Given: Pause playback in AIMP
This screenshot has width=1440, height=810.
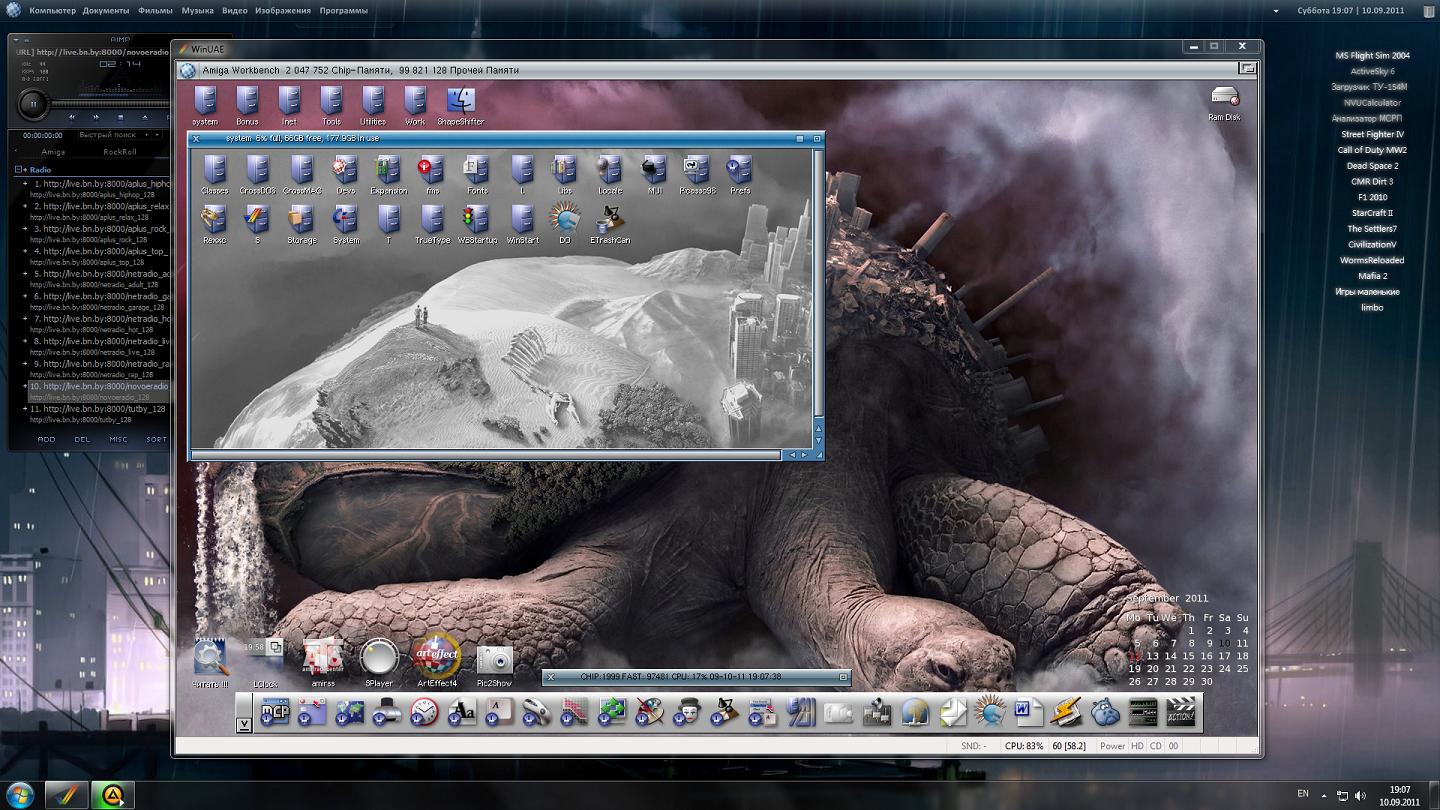Looking at the screenshot, I should 32,103.
